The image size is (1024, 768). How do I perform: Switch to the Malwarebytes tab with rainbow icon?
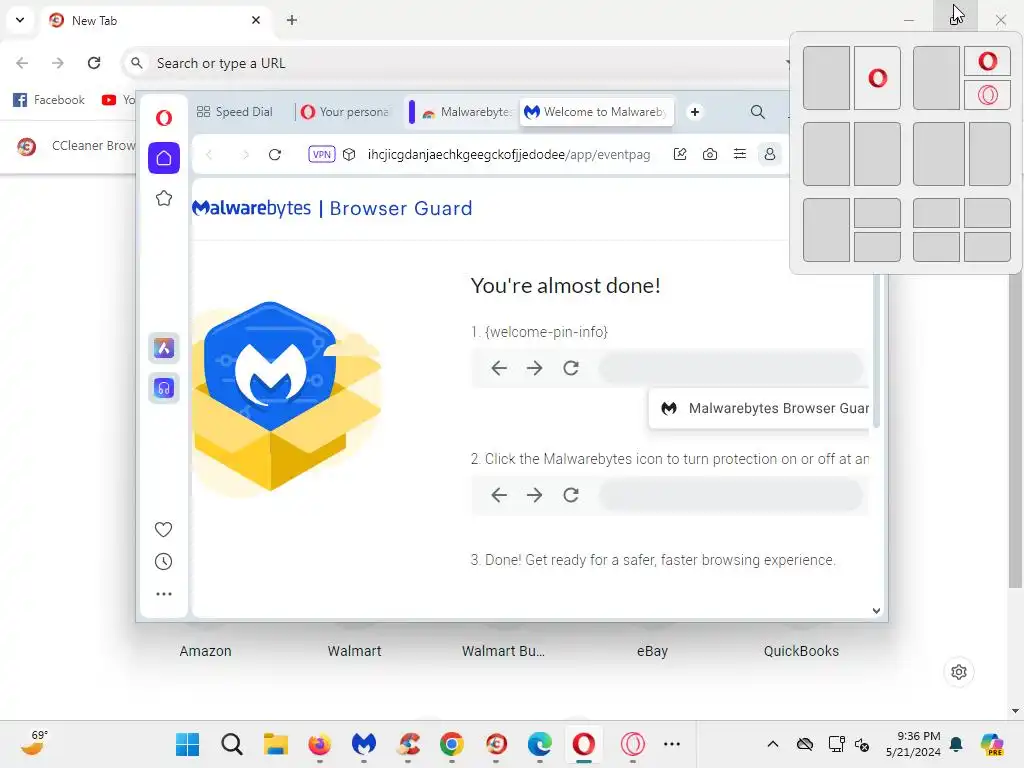[x=464, y=112]
